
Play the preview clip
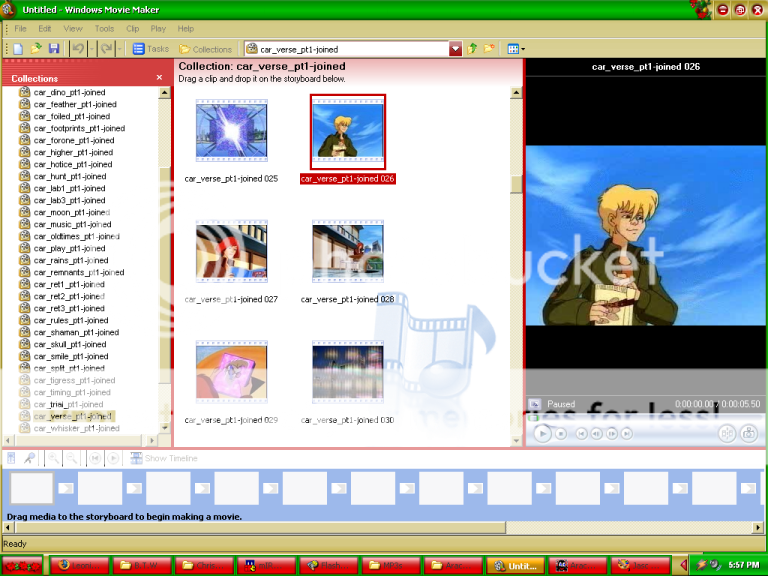[x=542, y=433]
